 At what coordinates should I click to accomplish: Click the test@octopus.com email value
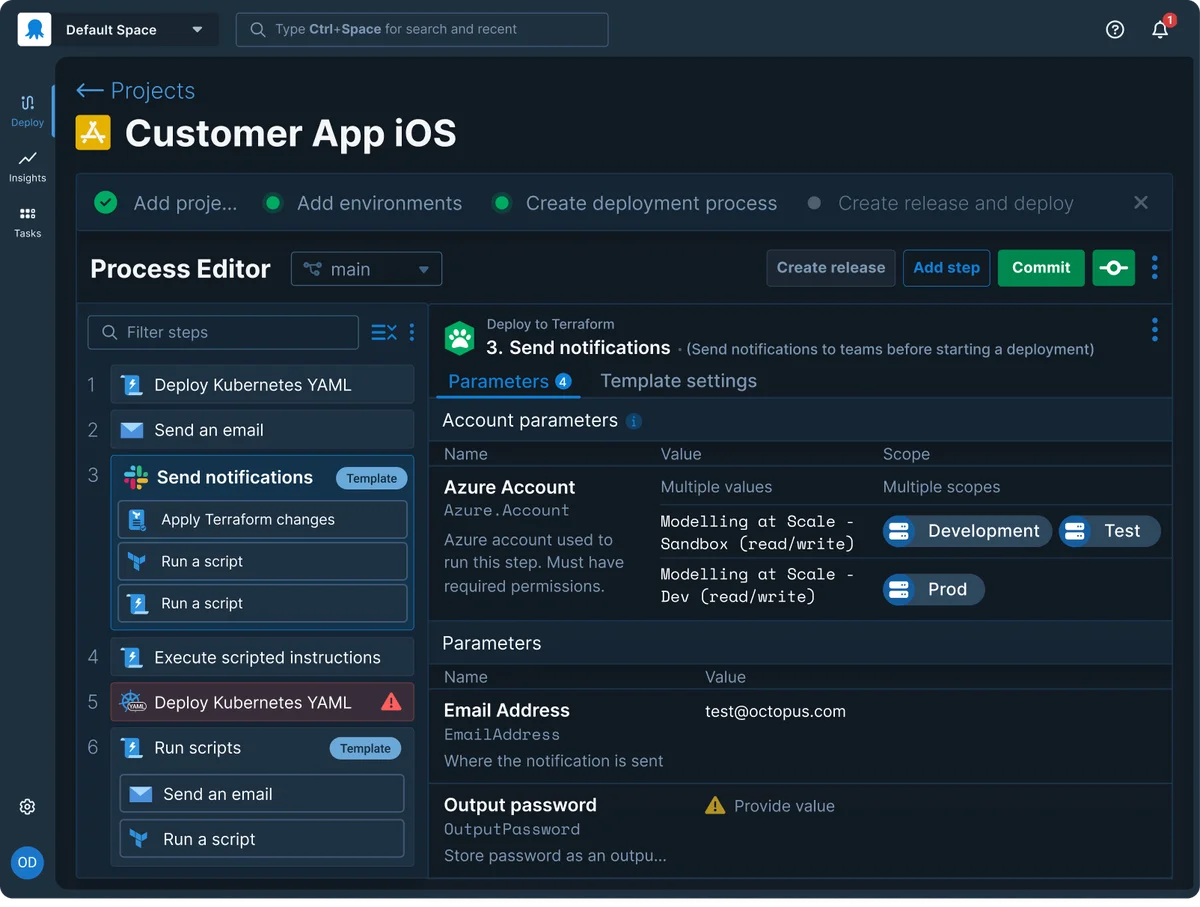775,712
